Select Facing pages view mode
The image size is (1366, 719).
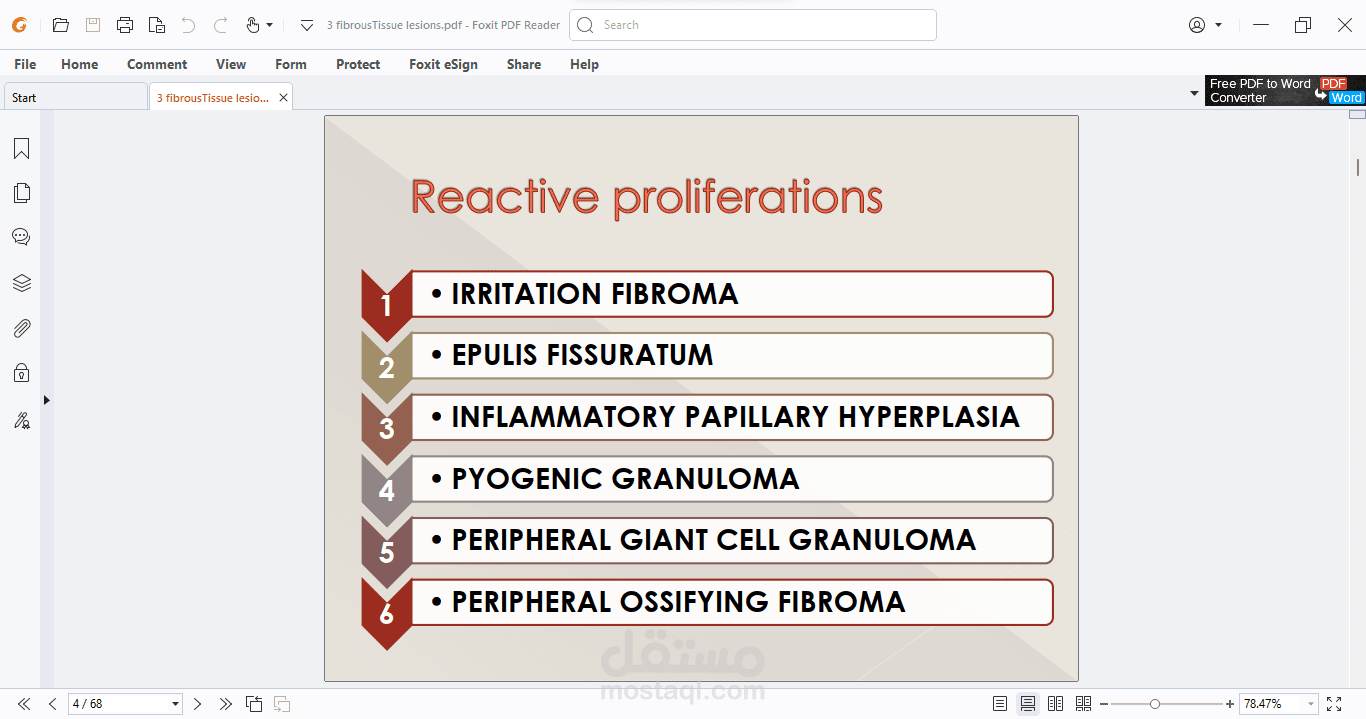click(x=1055, y=704)
